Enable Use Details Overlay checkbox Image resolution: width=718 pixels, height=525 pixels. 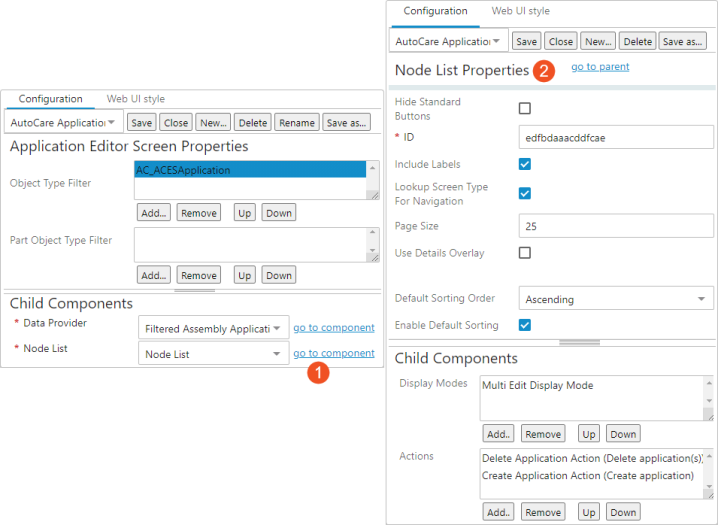click(x=525, y=253)
